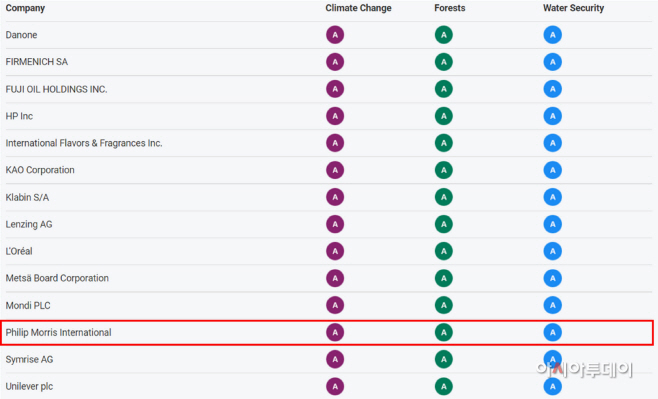Click Unilever plc Forests badge

click(444, 386)
